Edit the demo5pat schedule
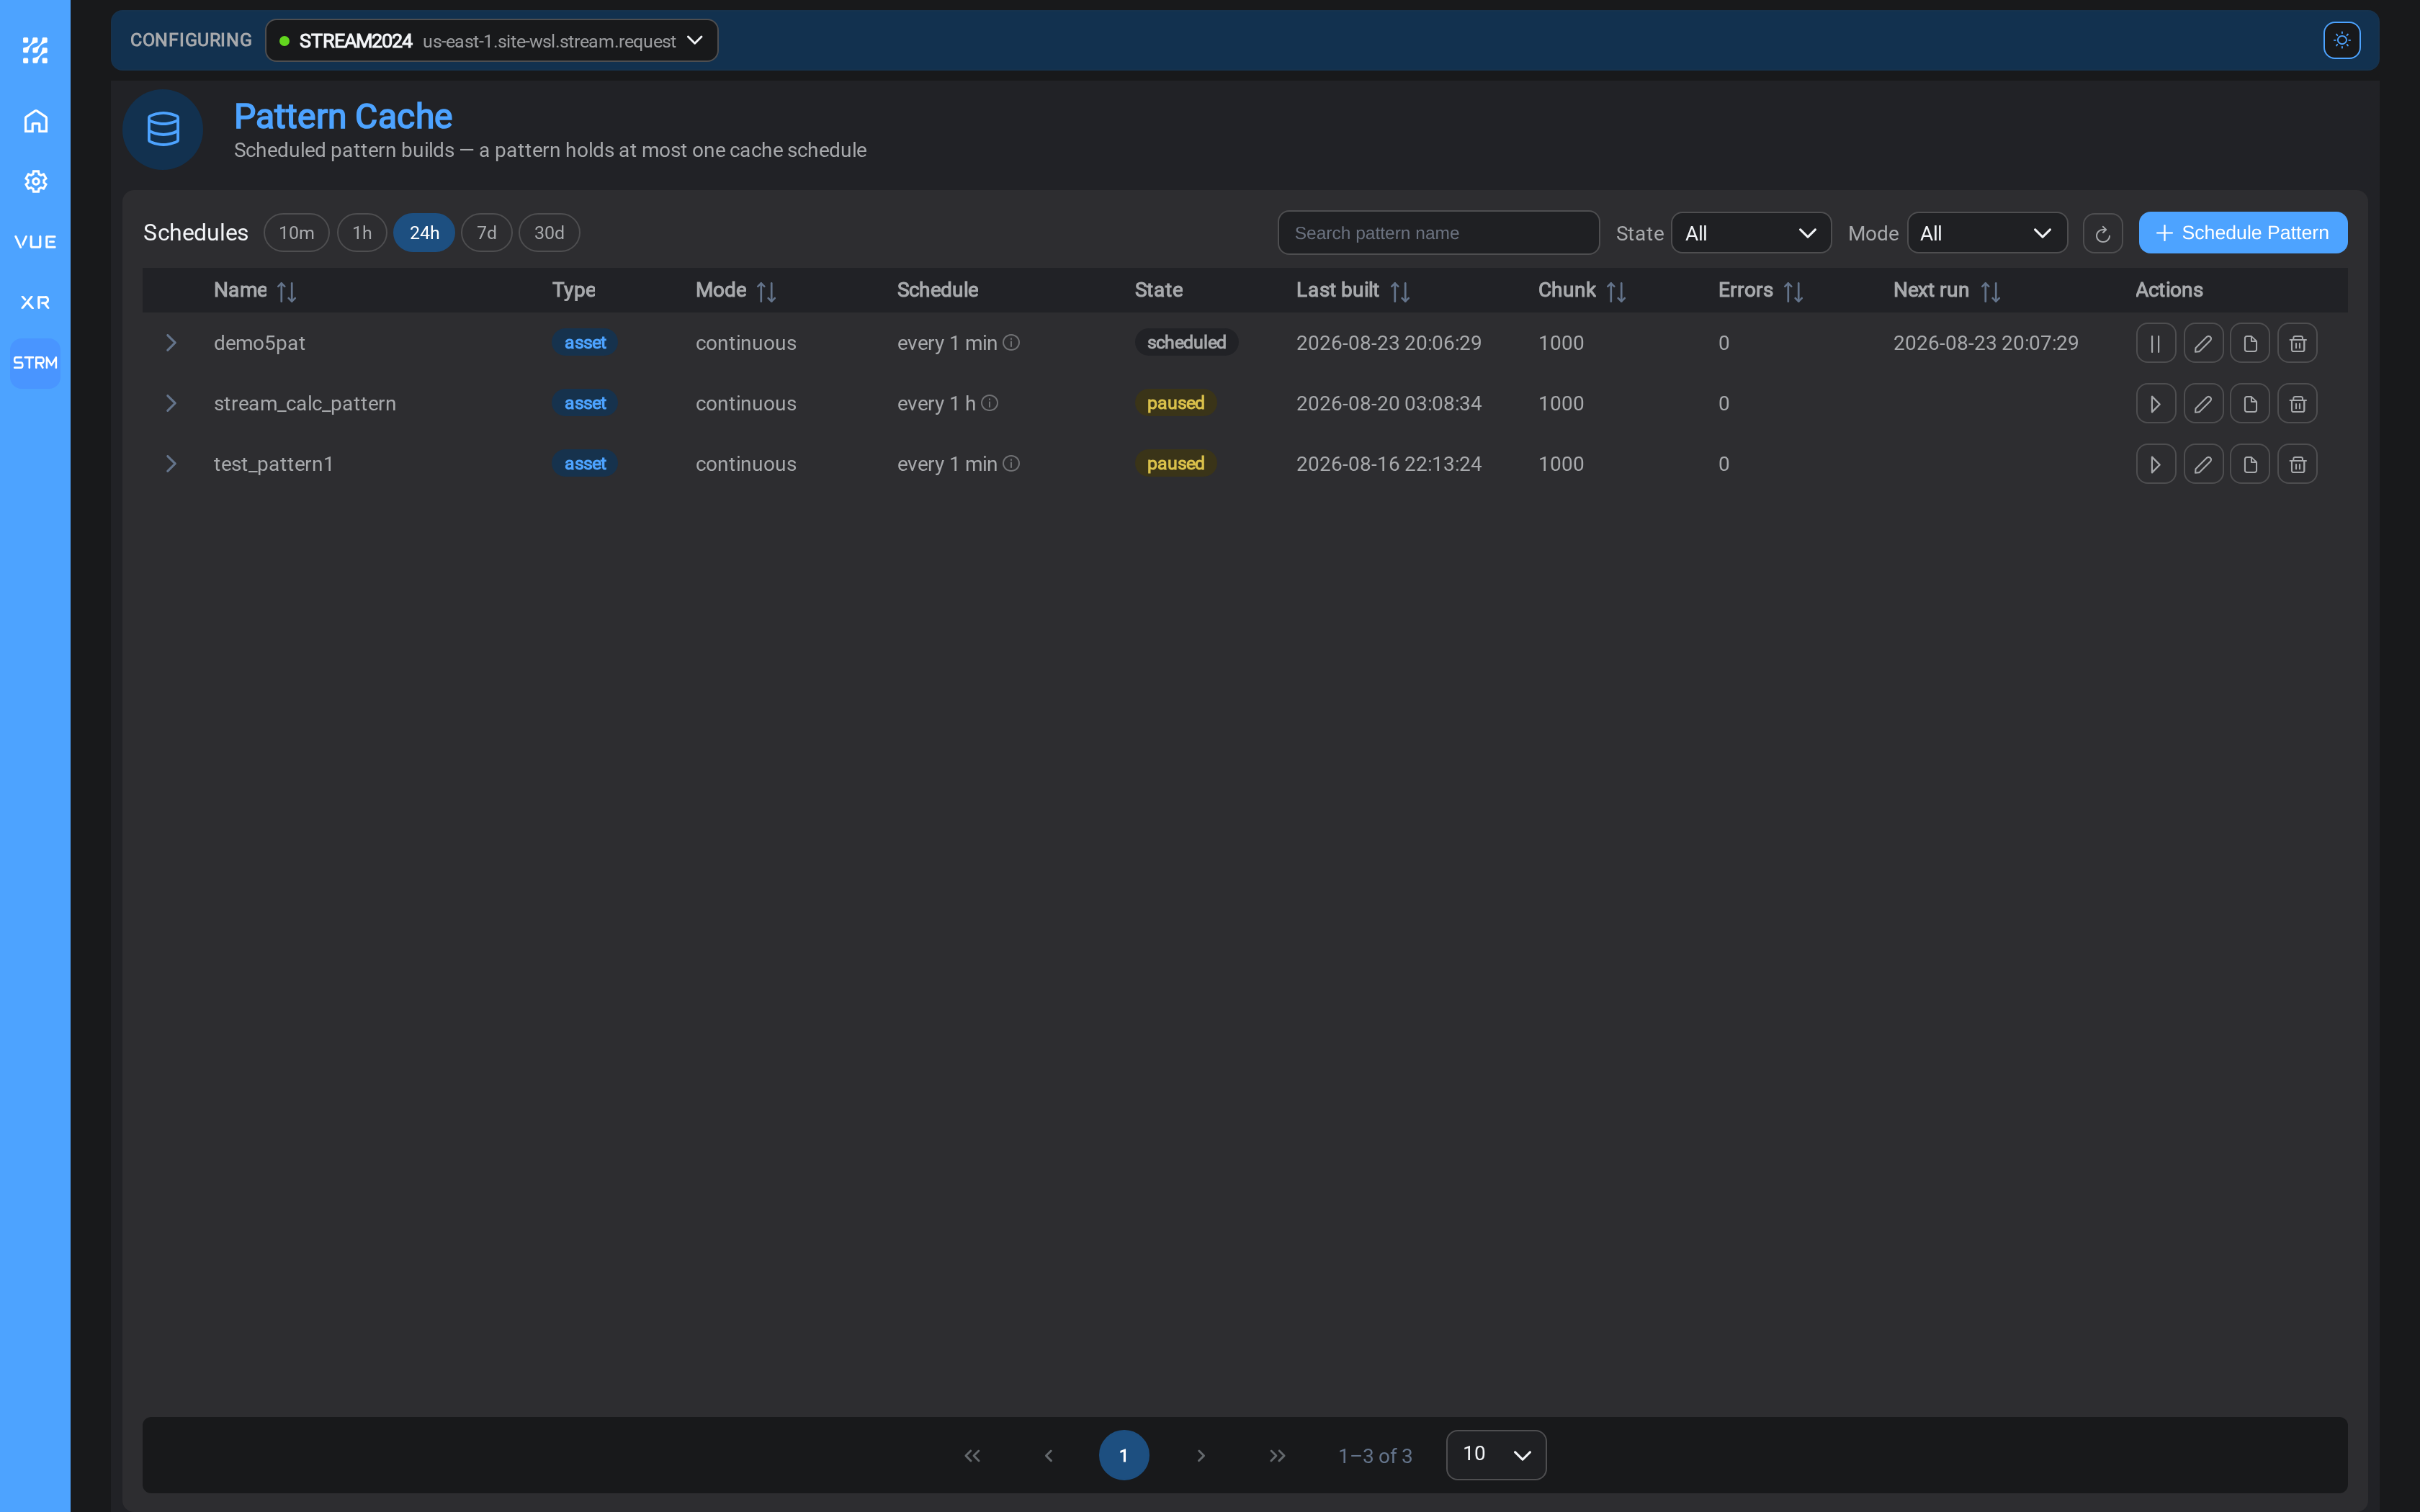 click(x=2202, y=343)
